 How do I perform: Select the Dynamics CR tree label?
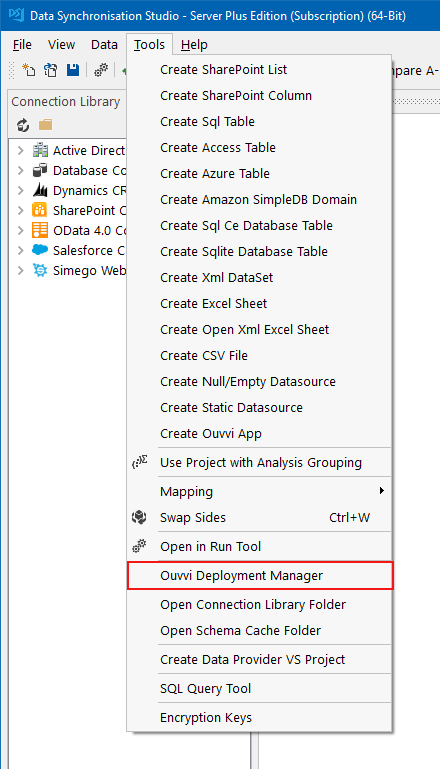click(x=89, y=190)
